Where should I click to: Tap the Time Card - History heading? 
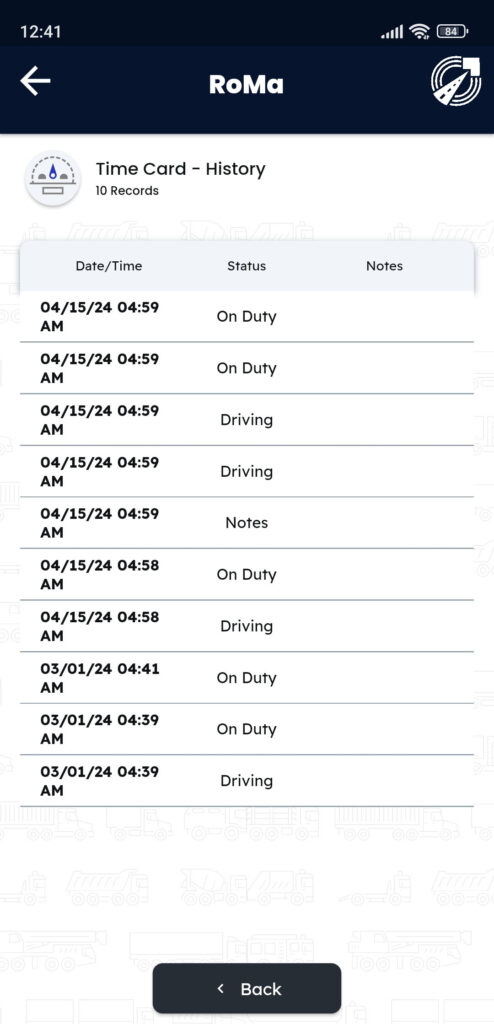(x=180, y=169)
